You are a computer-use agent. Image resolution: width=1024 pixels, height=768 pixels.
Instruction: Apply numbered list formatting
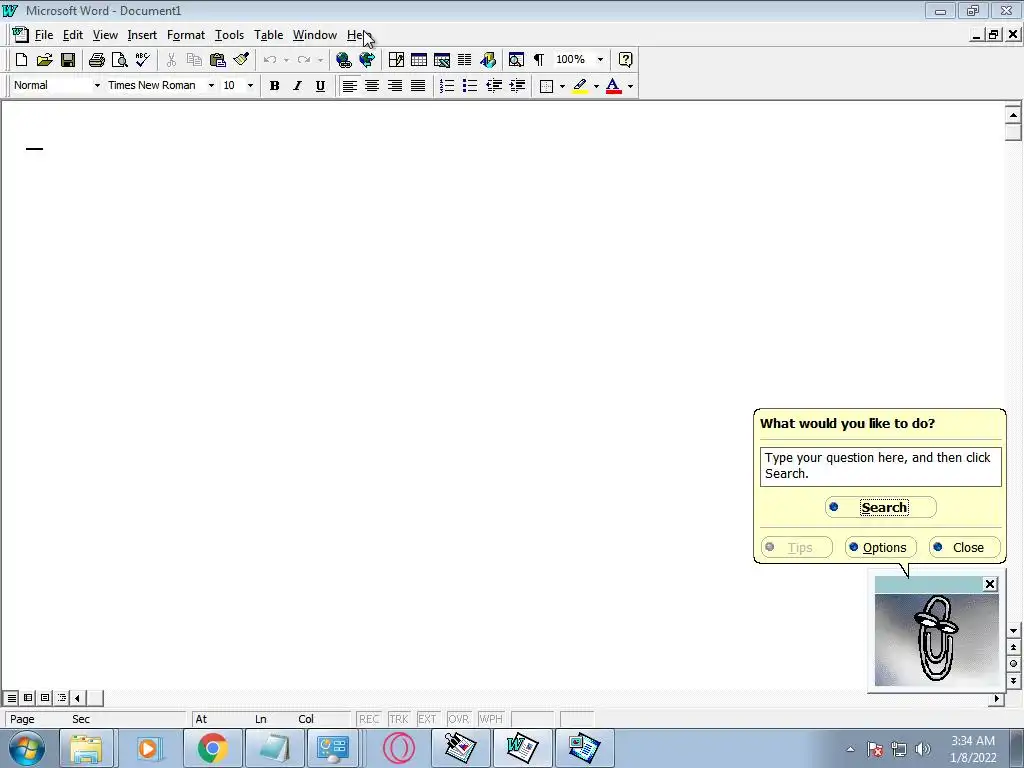[447, 86]
